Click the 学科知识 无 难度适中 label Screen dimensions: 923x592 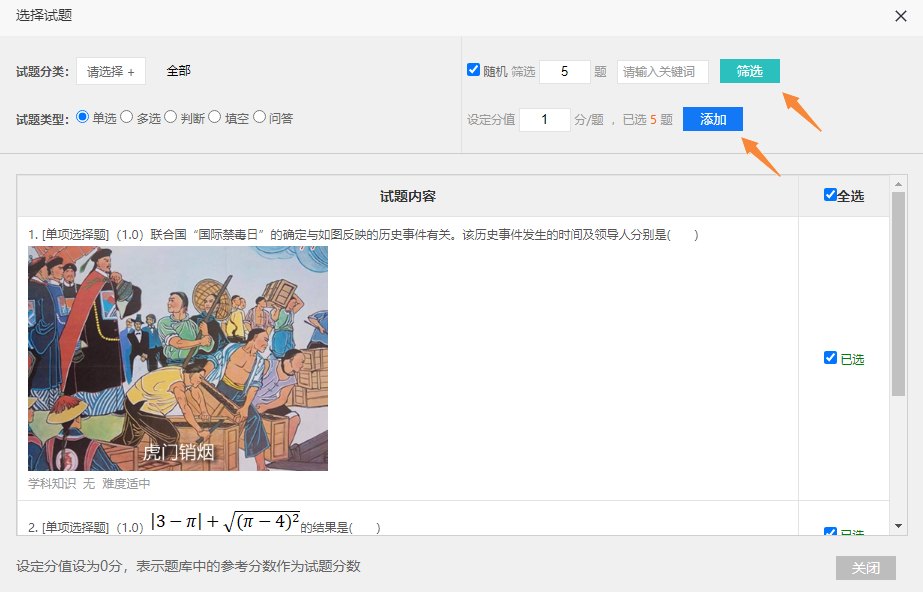click(89, 484)
